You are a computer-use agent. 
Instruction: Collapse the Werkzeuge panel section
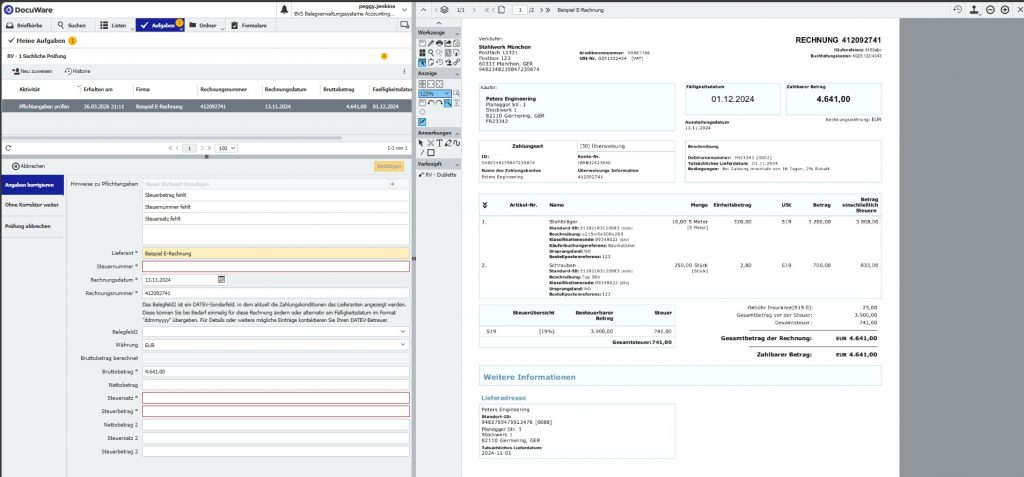pyautogui.click(x=457, y=33)
